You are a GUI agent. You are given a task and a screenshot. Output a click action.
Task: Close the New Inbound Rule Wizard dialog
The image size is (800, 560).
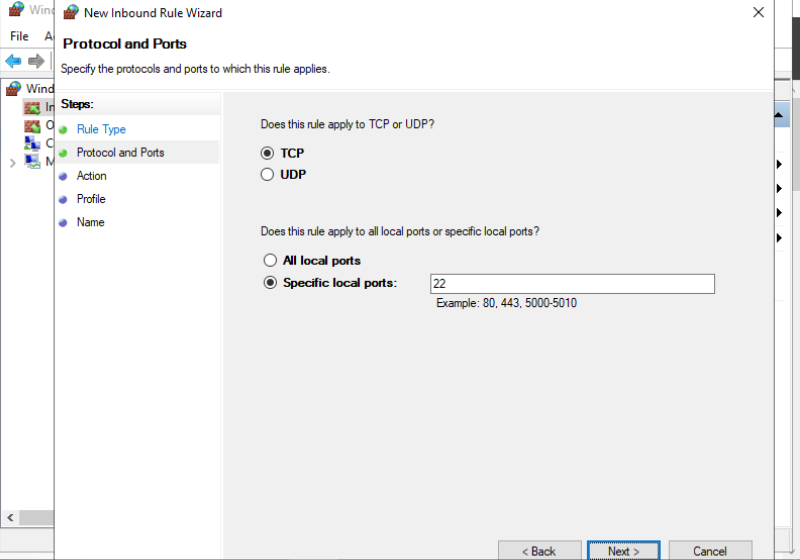758,12
